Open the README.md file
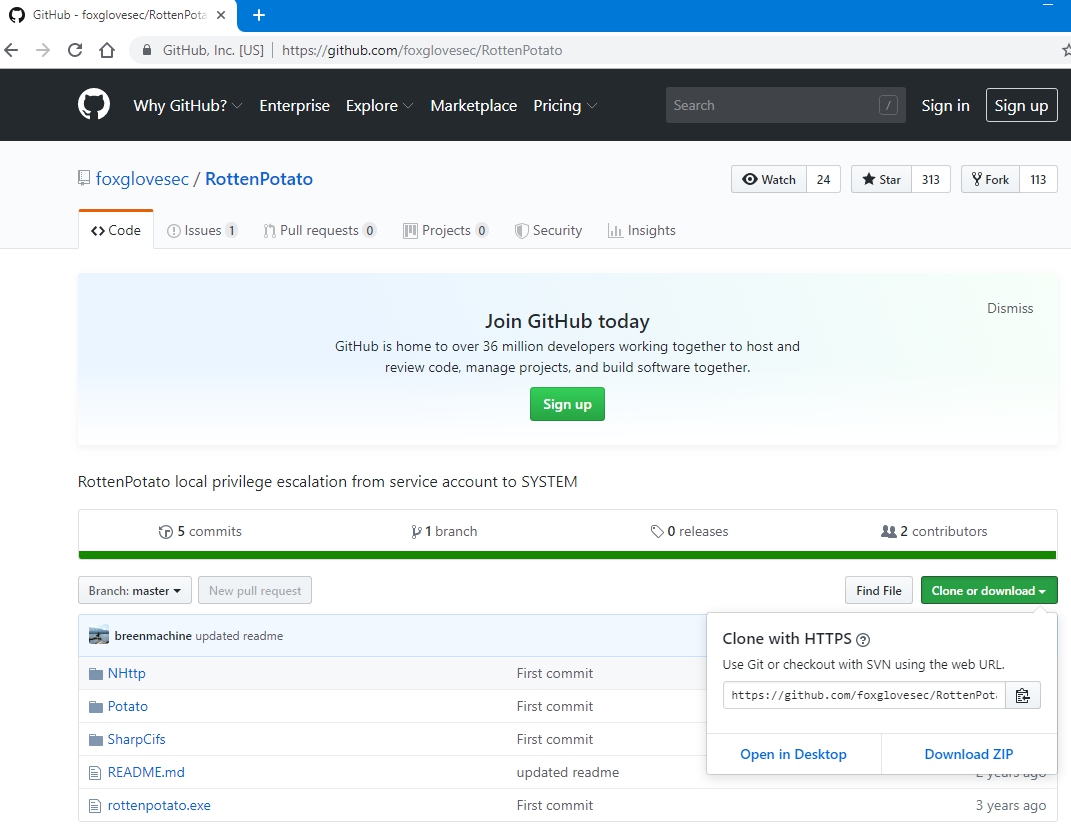Viewport: 1071px width, 825px height. (x=146, y=772)
